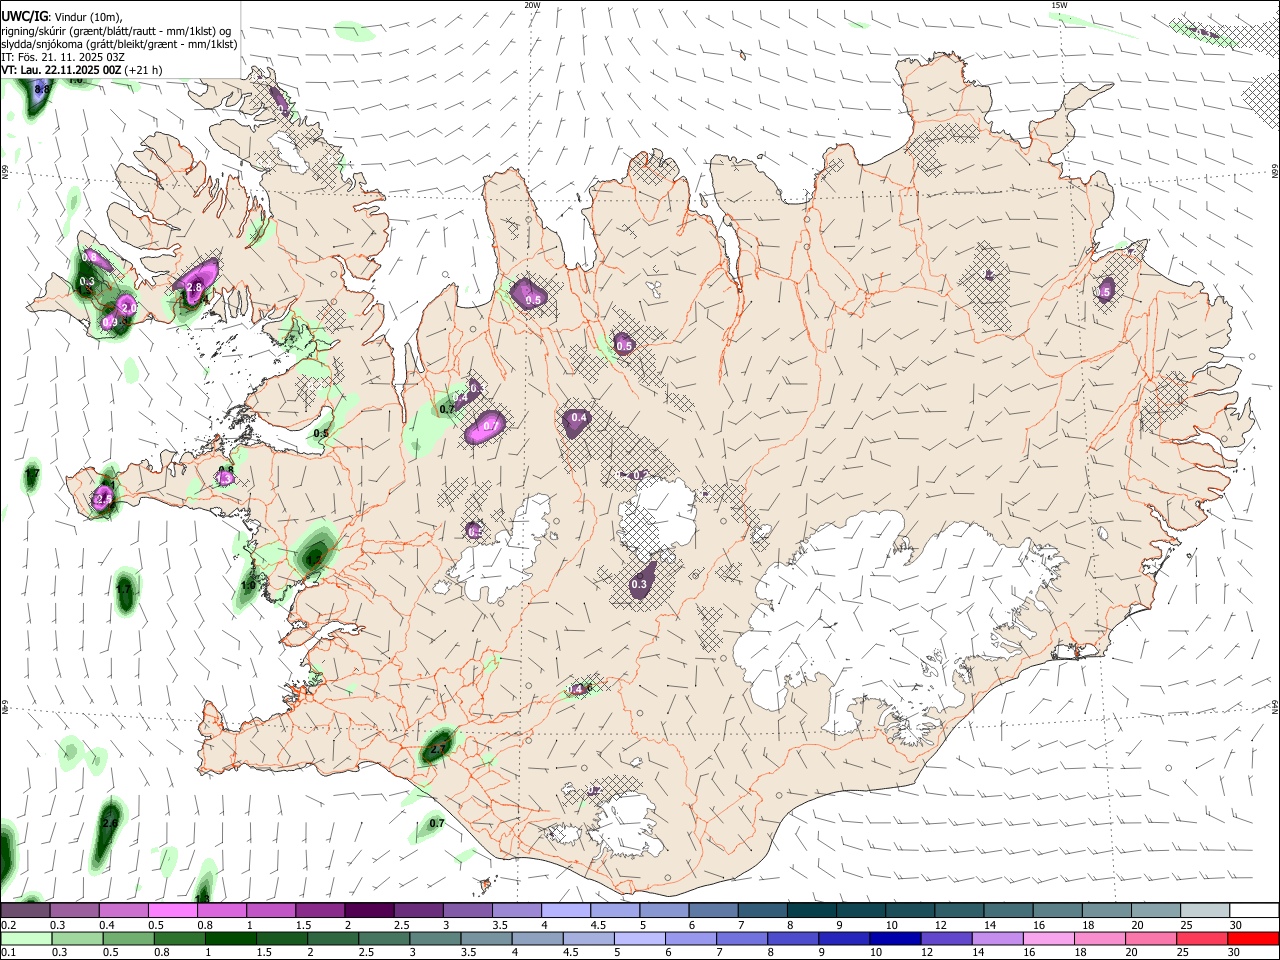This screenshot has height=960, width=1280.
Task: Select the 2.0 snowfall value label
Action: [x=129, y=308]
